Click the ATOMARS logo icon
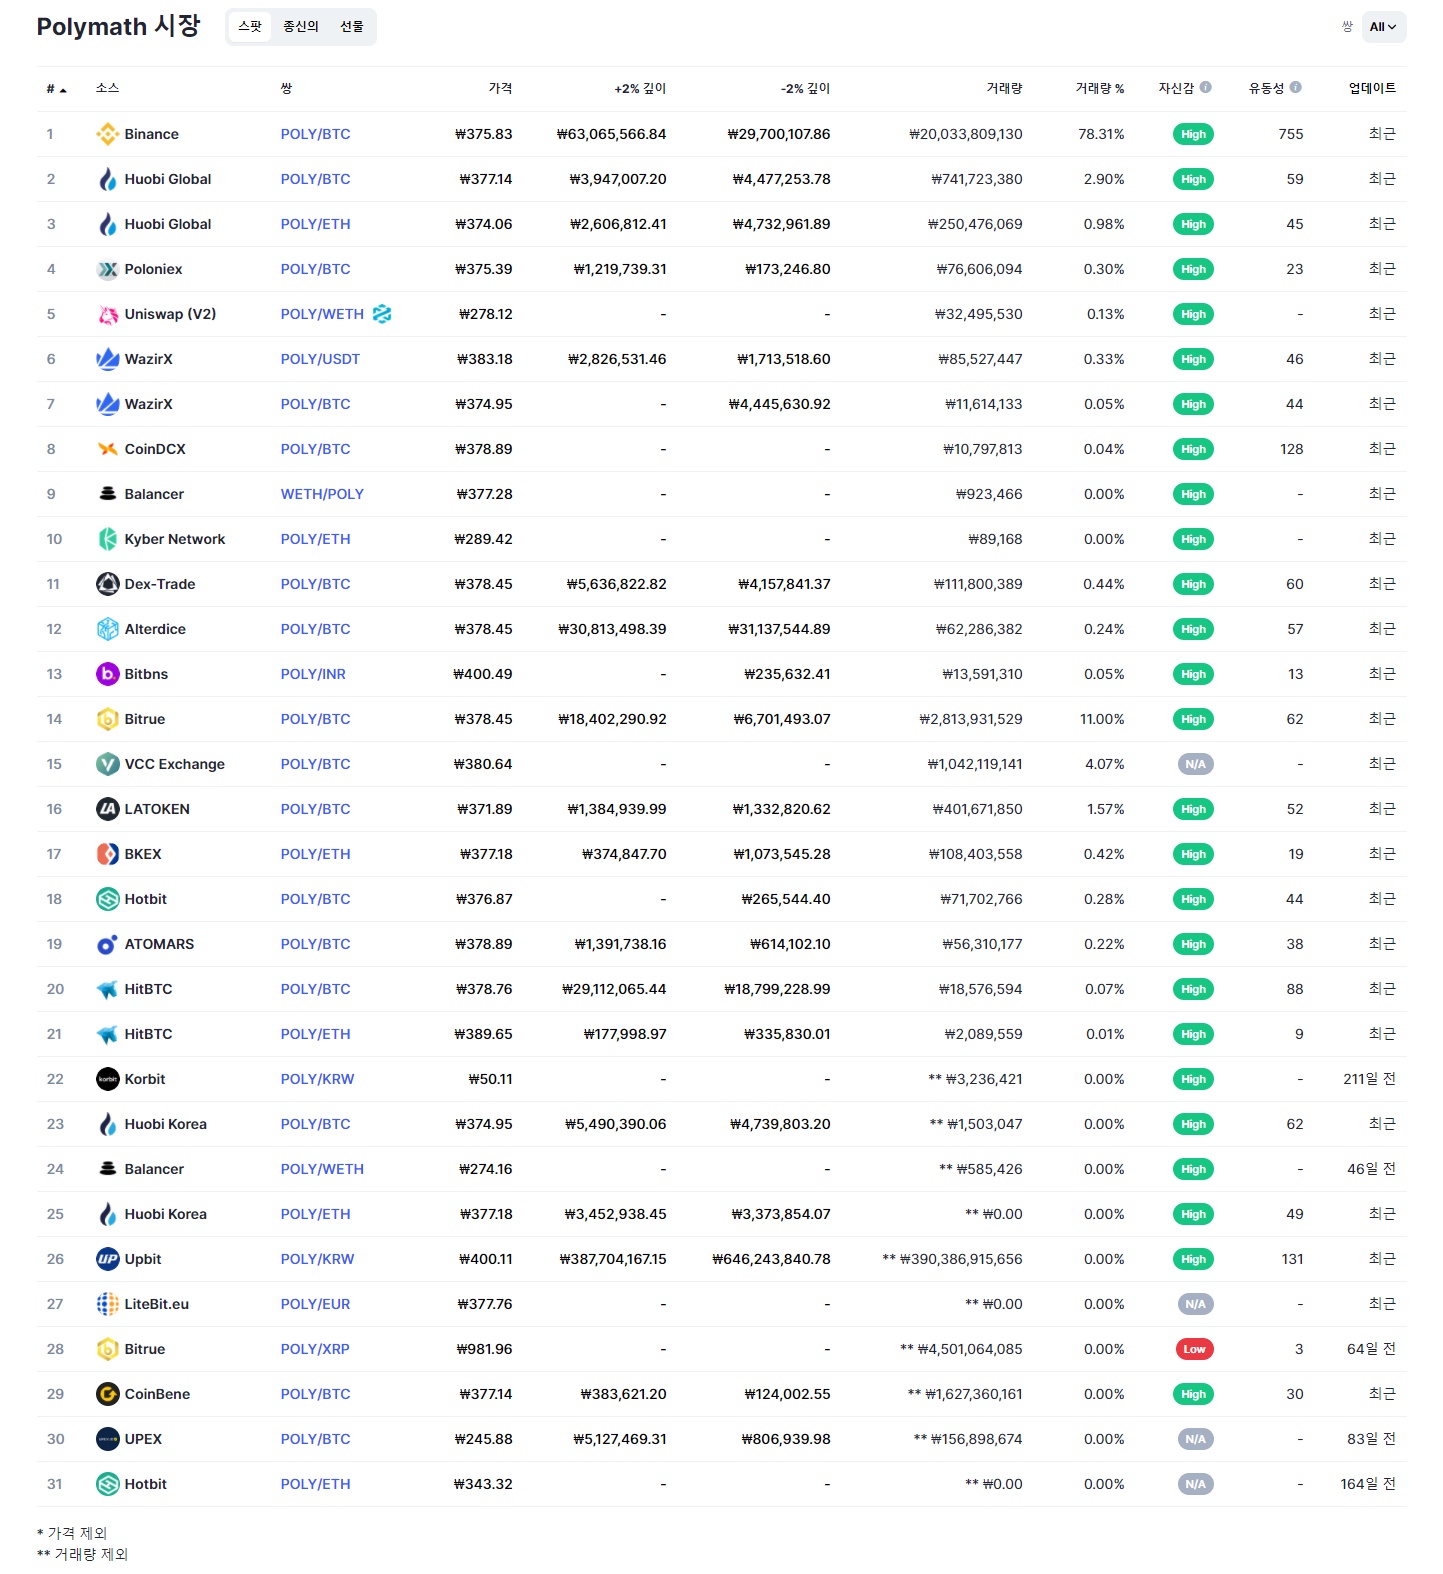 pyautogui.click(x=107, y=944)
